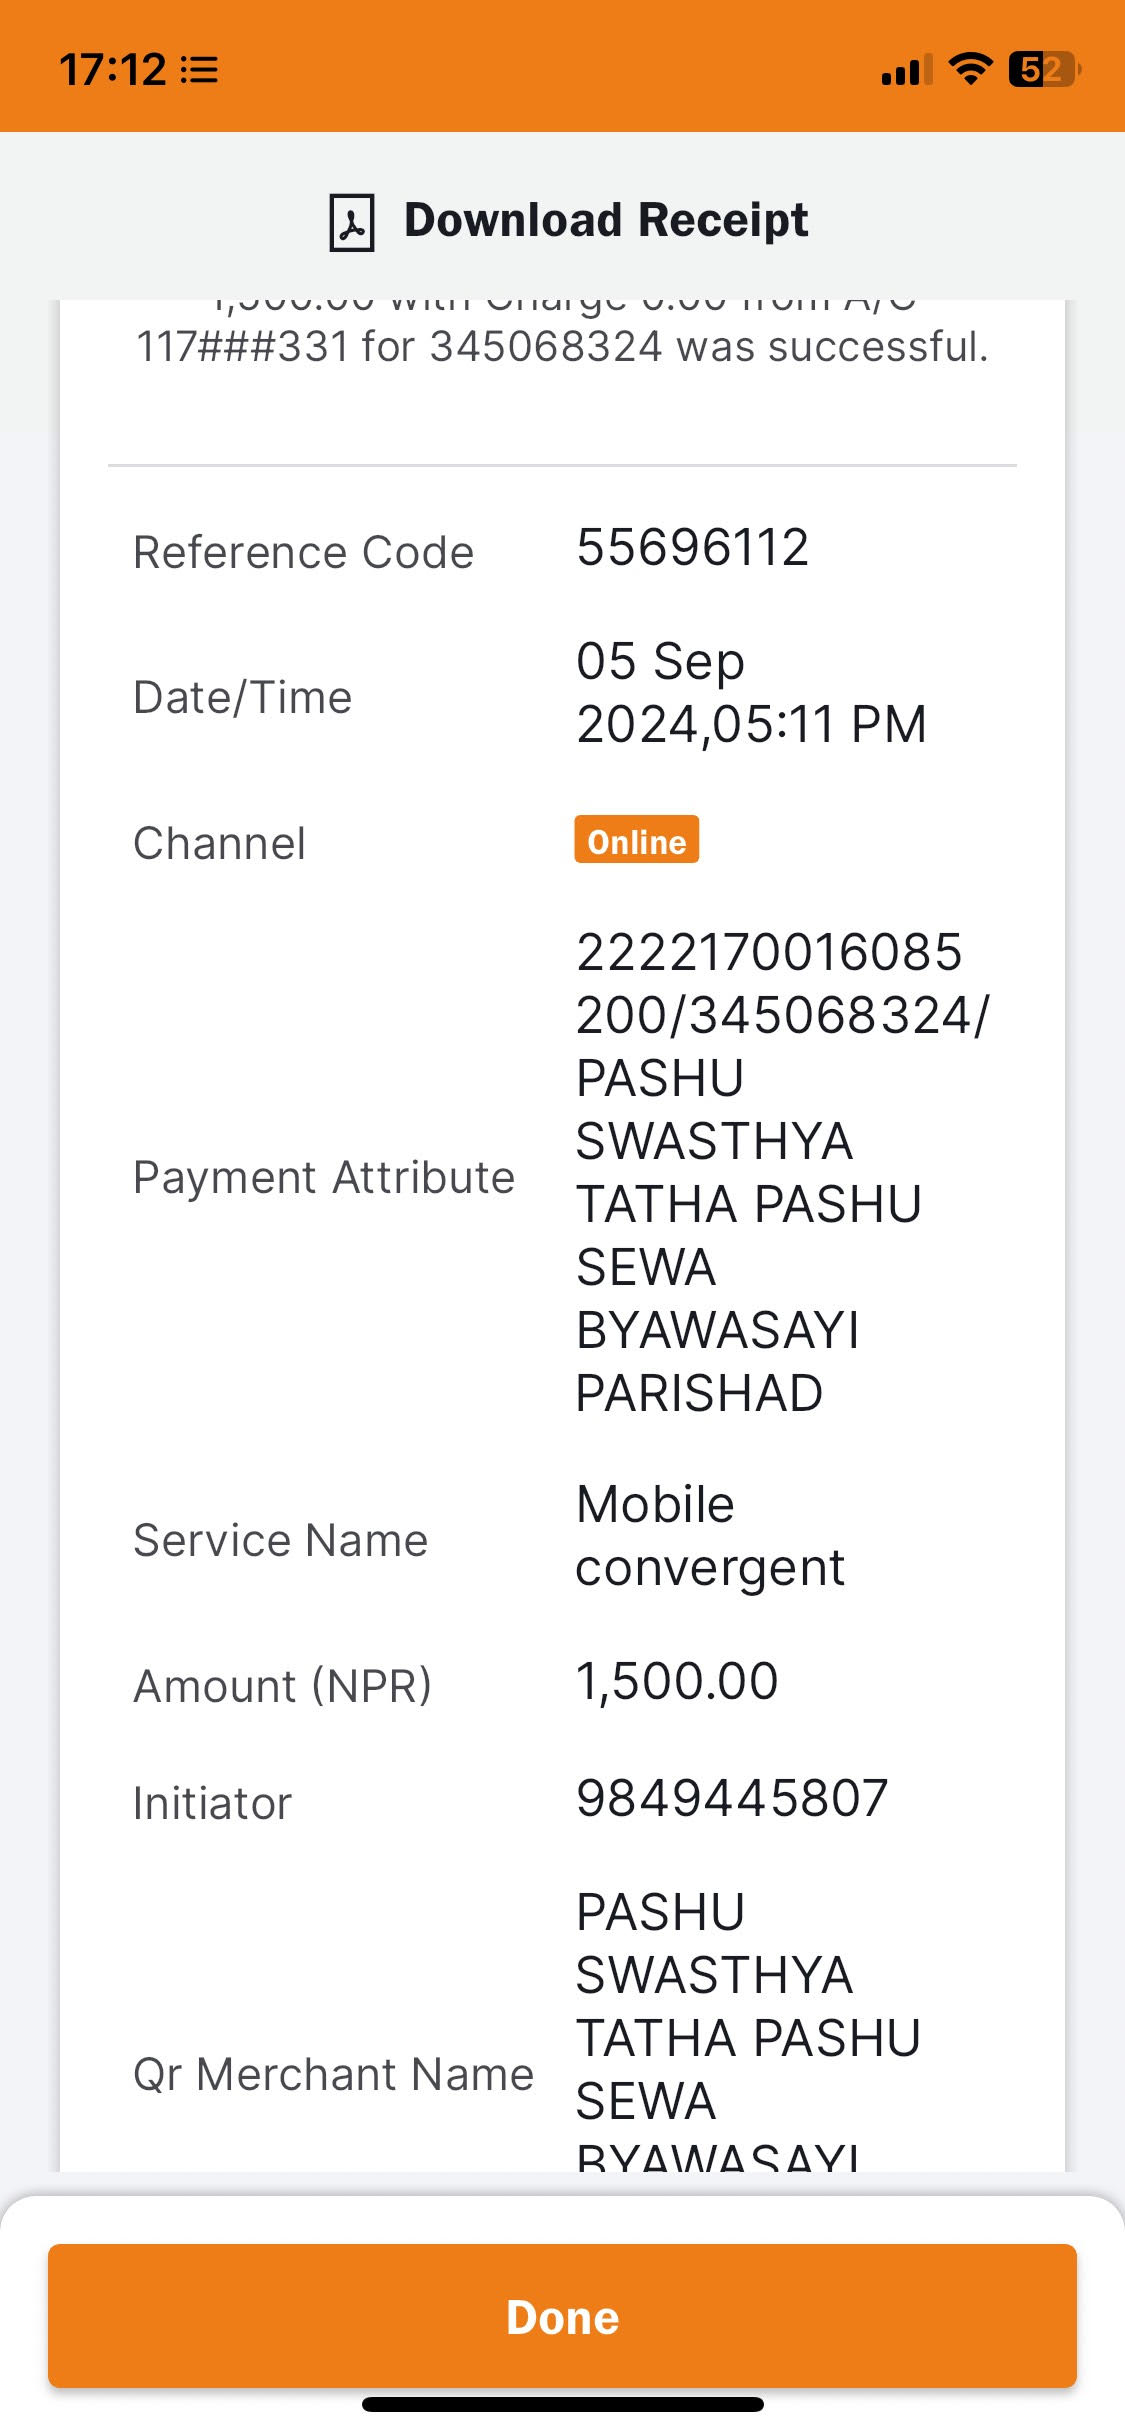Image resolution: width=1125 pixels, height=2436 pixels.
Task: Tap the PDF download receipt icon
Action: [x=352, y=222]
